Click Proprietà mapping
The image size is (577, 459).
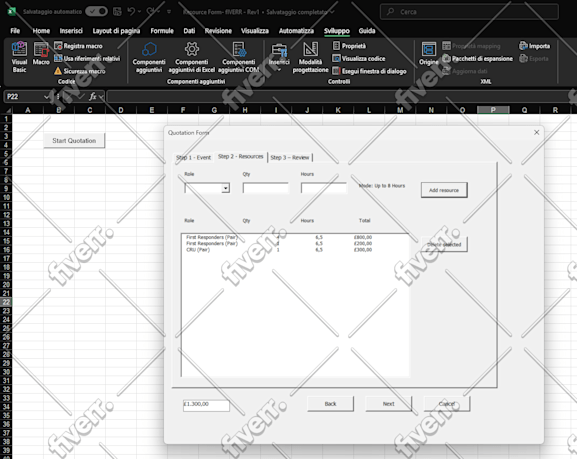471,46
